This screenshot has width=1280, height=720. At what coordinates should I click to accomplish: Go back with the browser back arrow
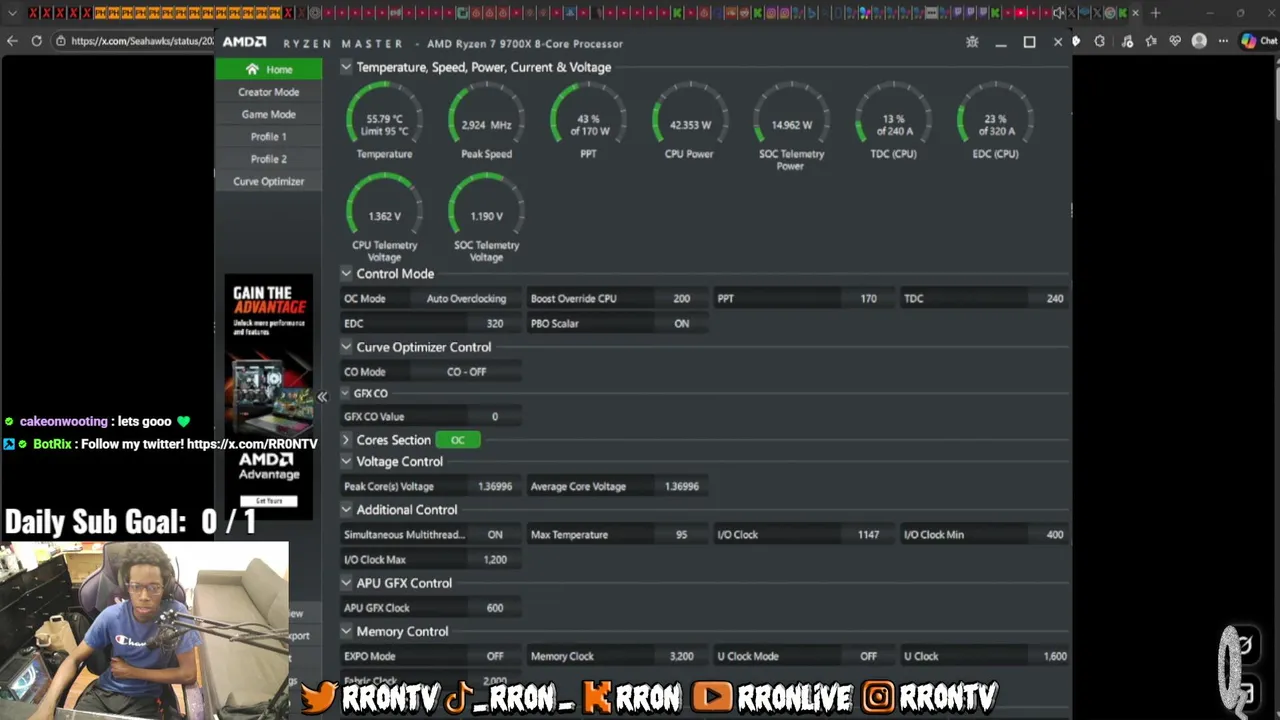(x=12, y=41)
